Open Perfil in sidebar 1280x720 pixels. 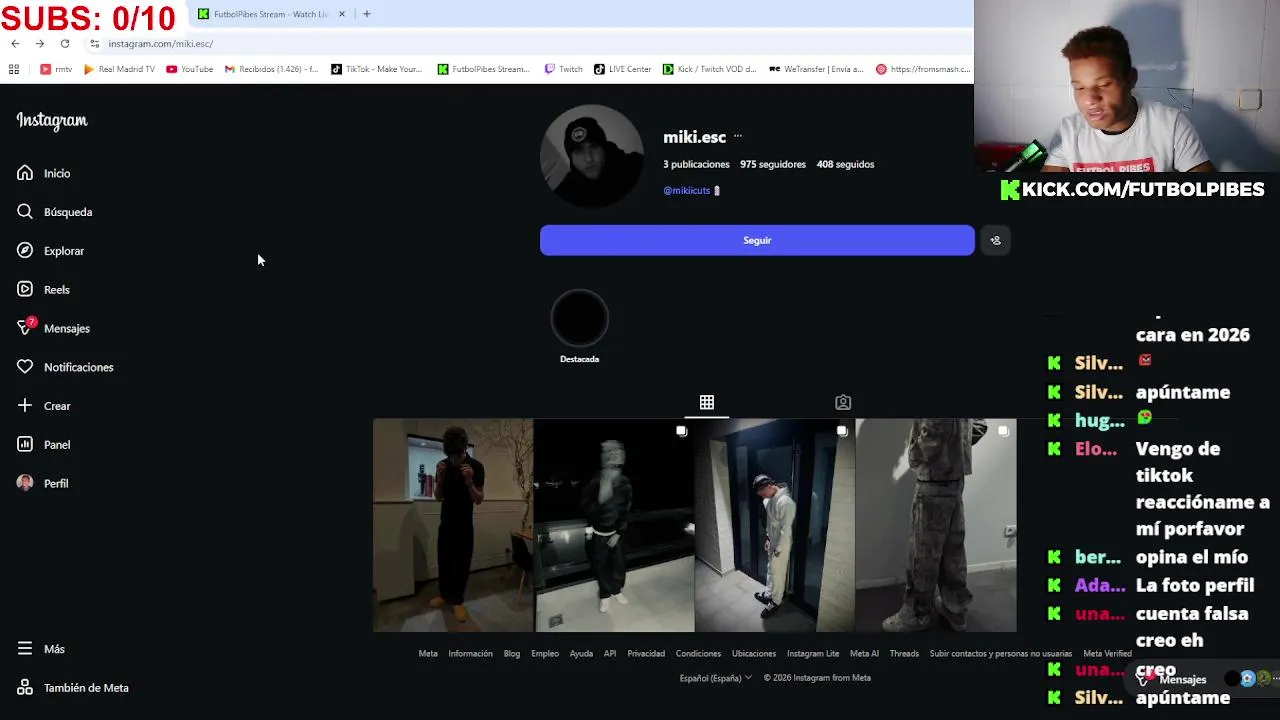click(43, 483)
